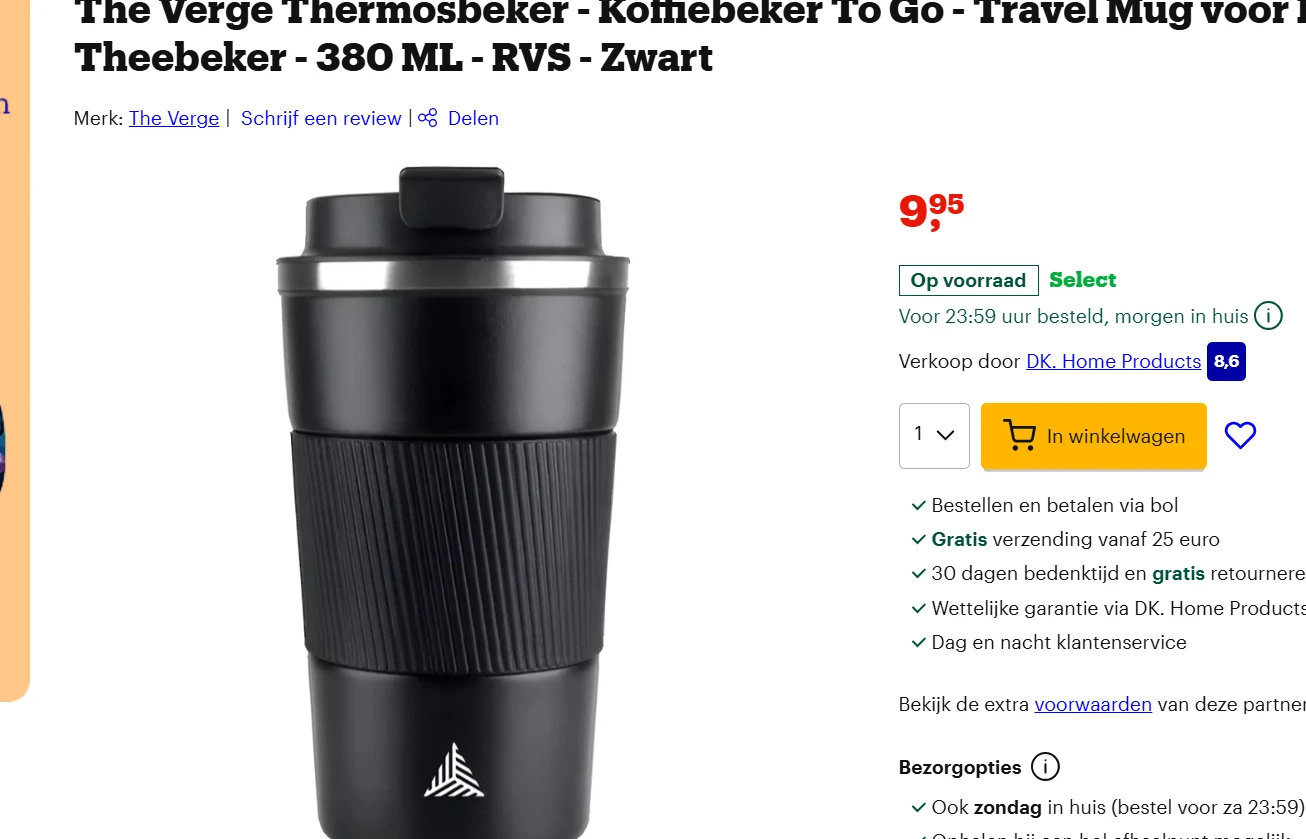Open the quantity dropdown showing 1

(934, 435)
